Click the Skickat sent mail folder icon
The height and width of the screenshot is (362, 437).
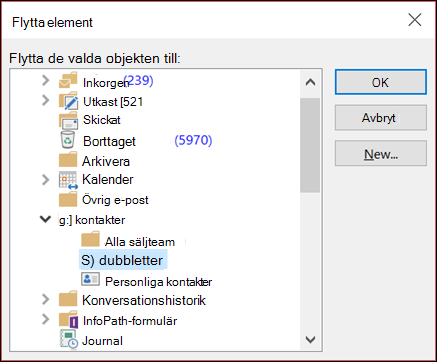click(x=68, y=120)
